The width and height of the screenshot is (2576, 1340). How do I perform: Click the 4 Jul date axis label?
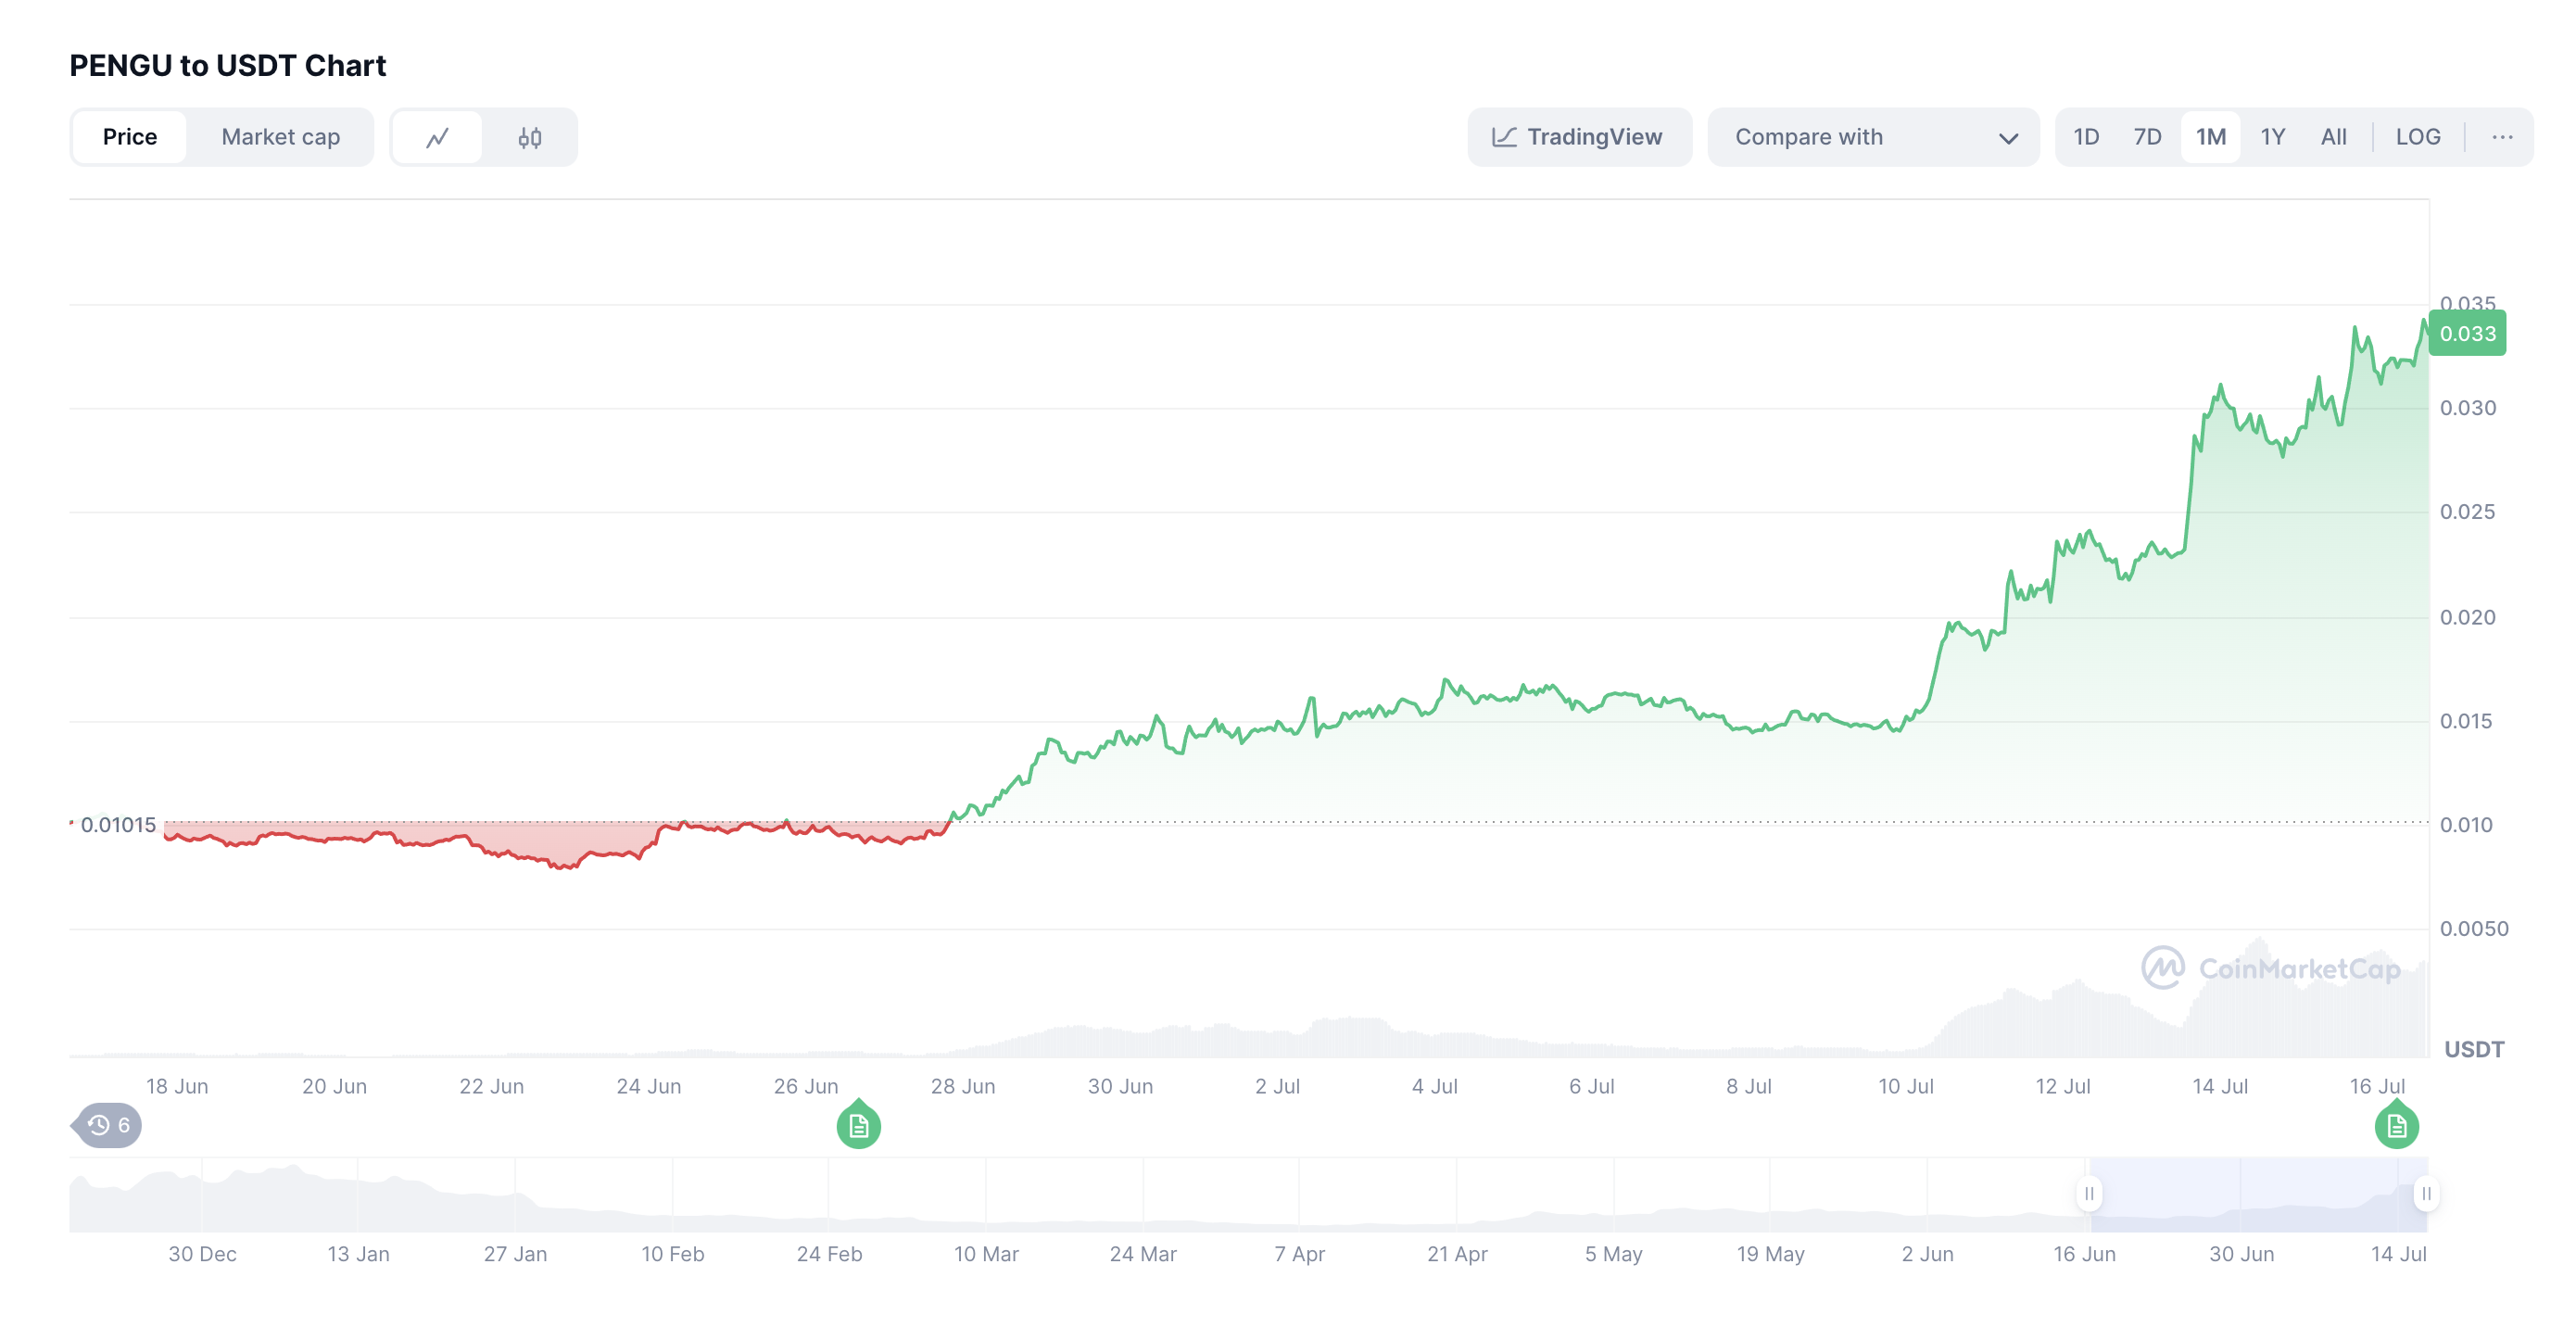(1434, 1086)
